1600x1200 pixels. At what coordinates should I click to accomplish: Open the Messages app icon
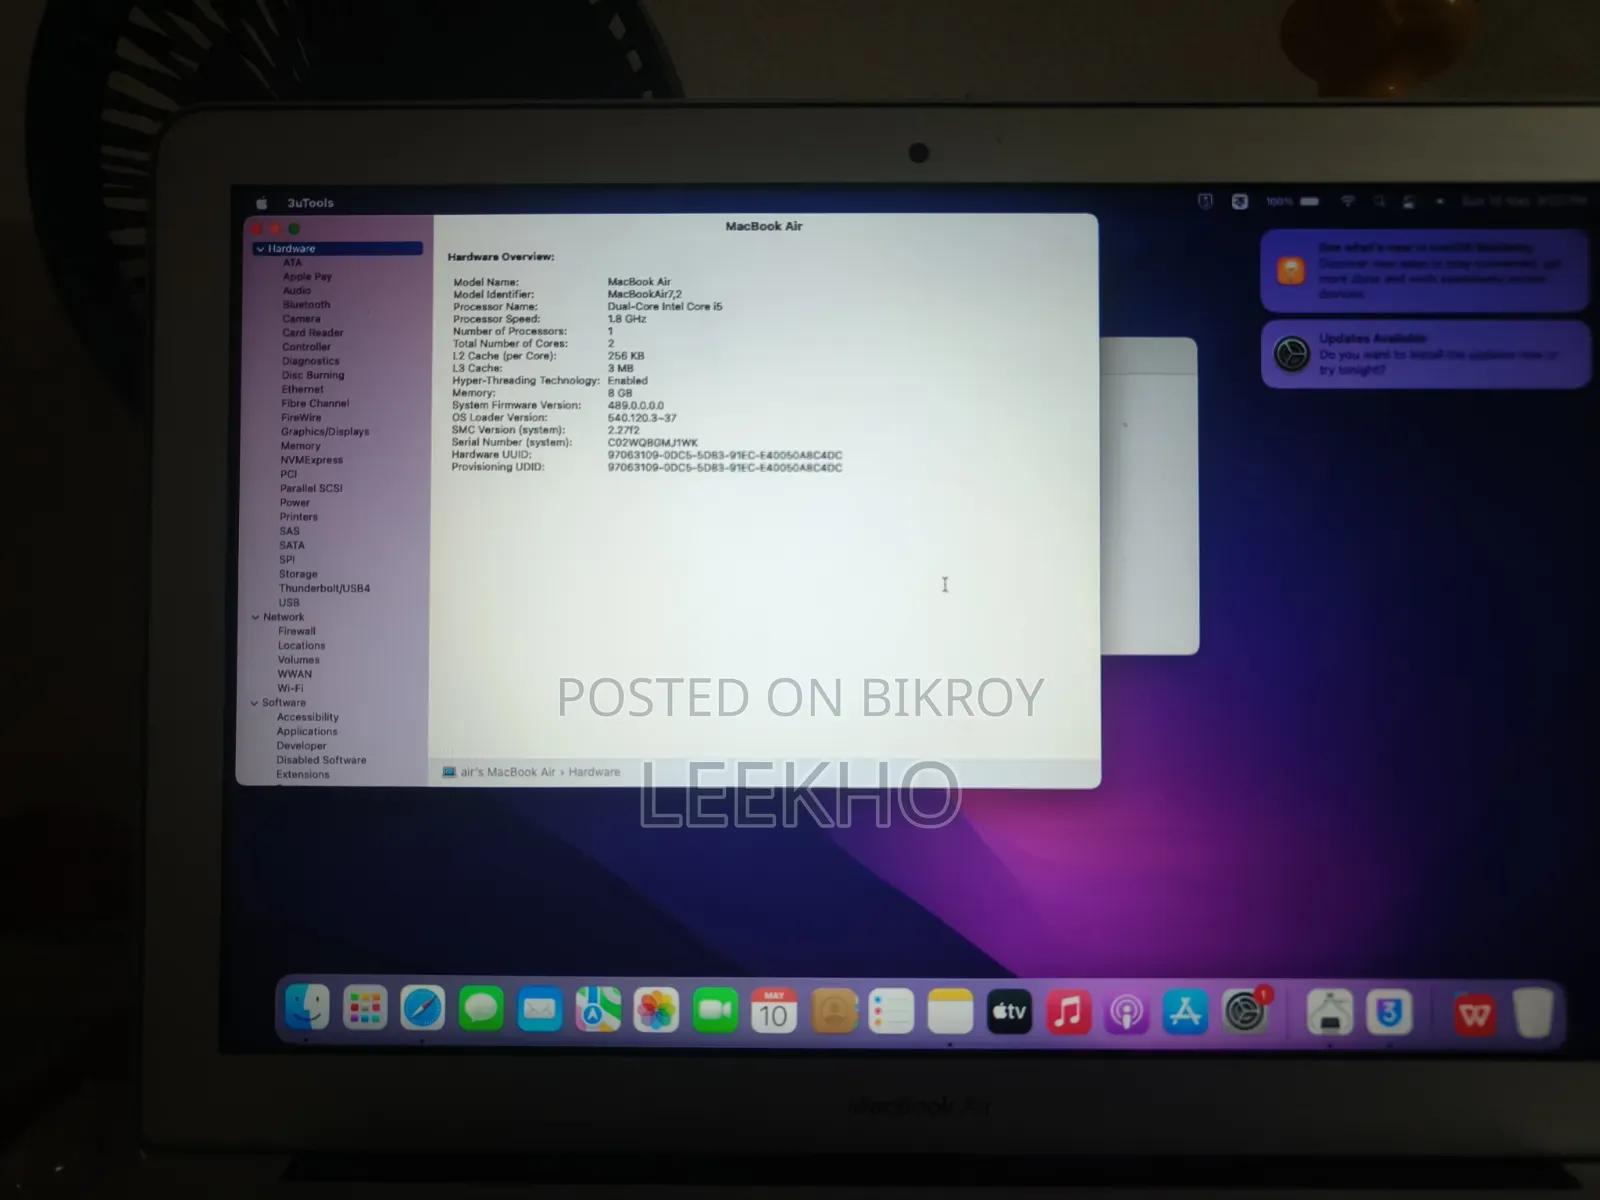coord(481,1009)
